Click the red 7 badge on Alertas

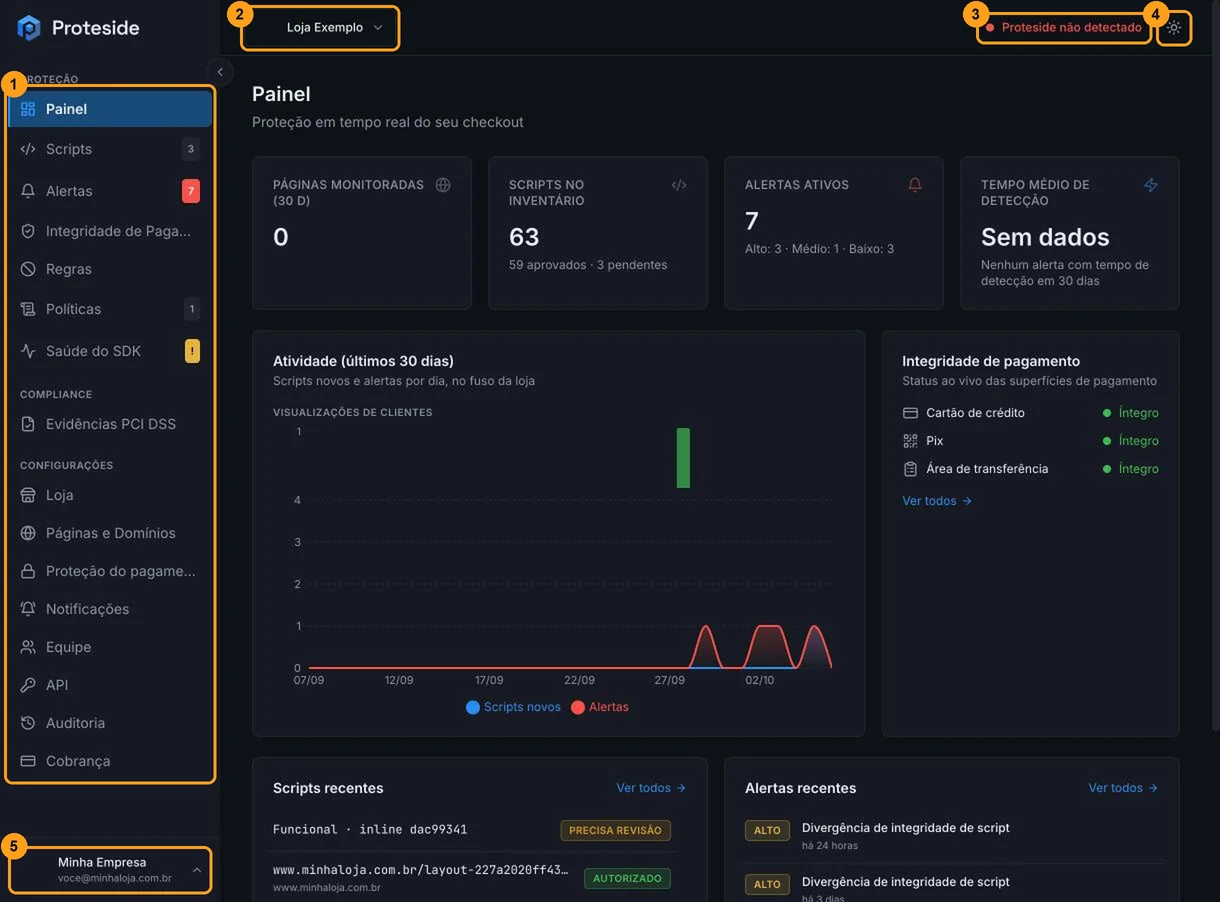(191, 191)
